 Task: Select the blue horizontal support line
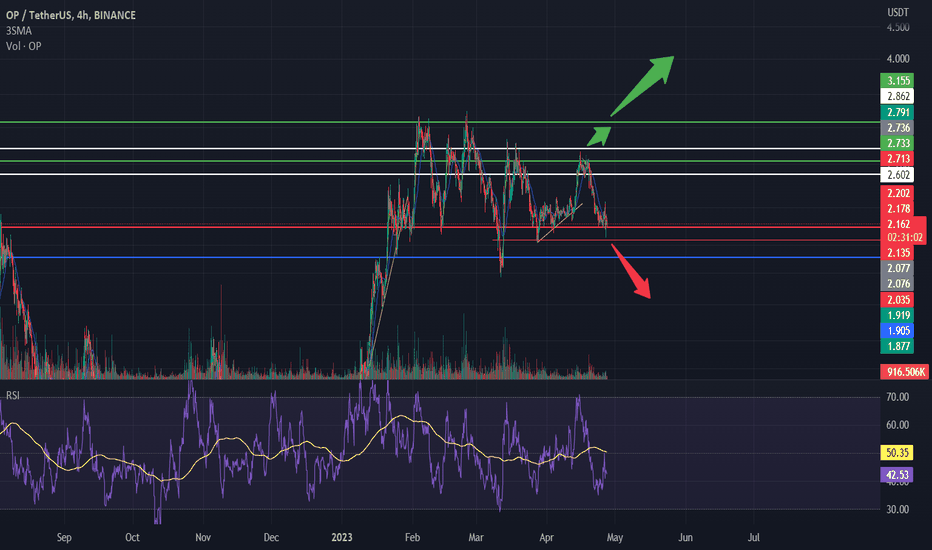440,257
